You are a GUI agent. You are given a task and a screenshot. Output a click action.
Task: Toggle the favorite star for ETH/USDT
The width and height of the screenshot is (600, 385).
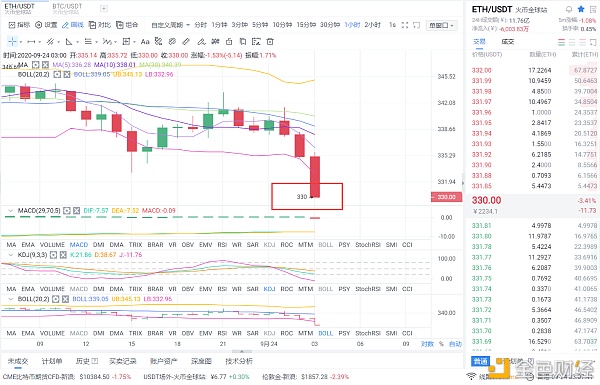tap(581, 9)
